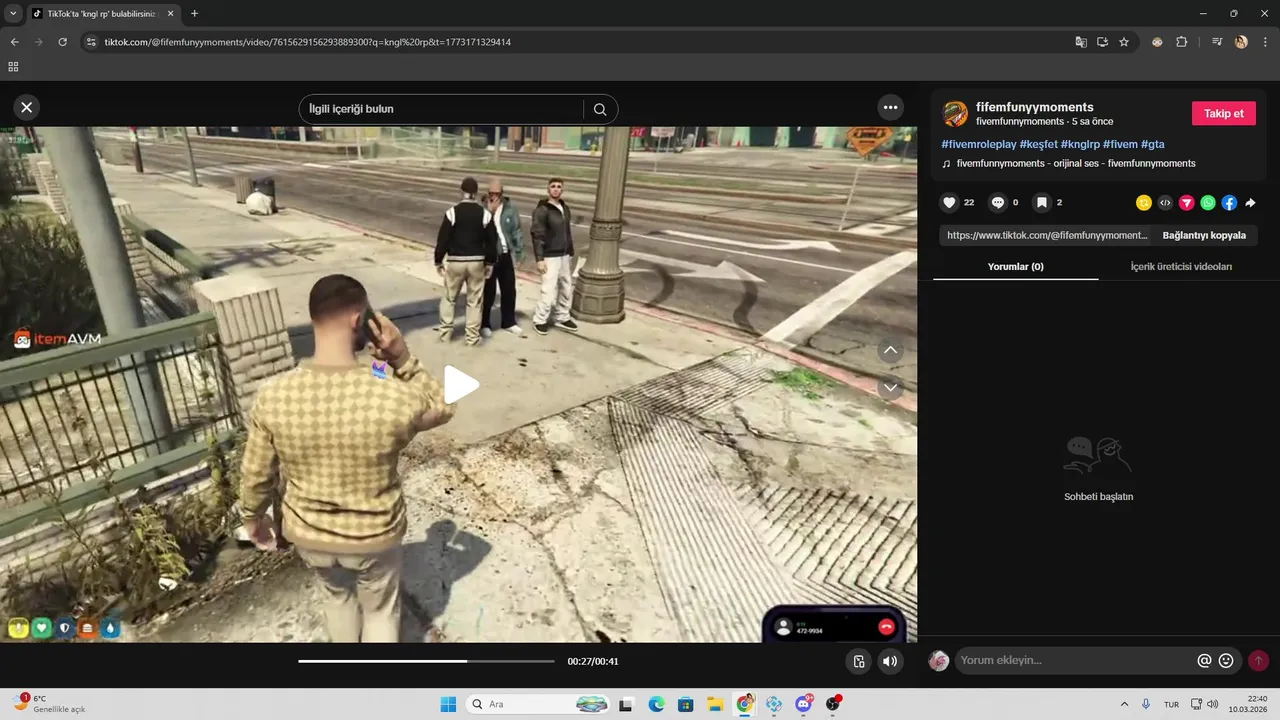Open the #gta hashtag
1280x720 pixels.
[x=1152, y=144]
